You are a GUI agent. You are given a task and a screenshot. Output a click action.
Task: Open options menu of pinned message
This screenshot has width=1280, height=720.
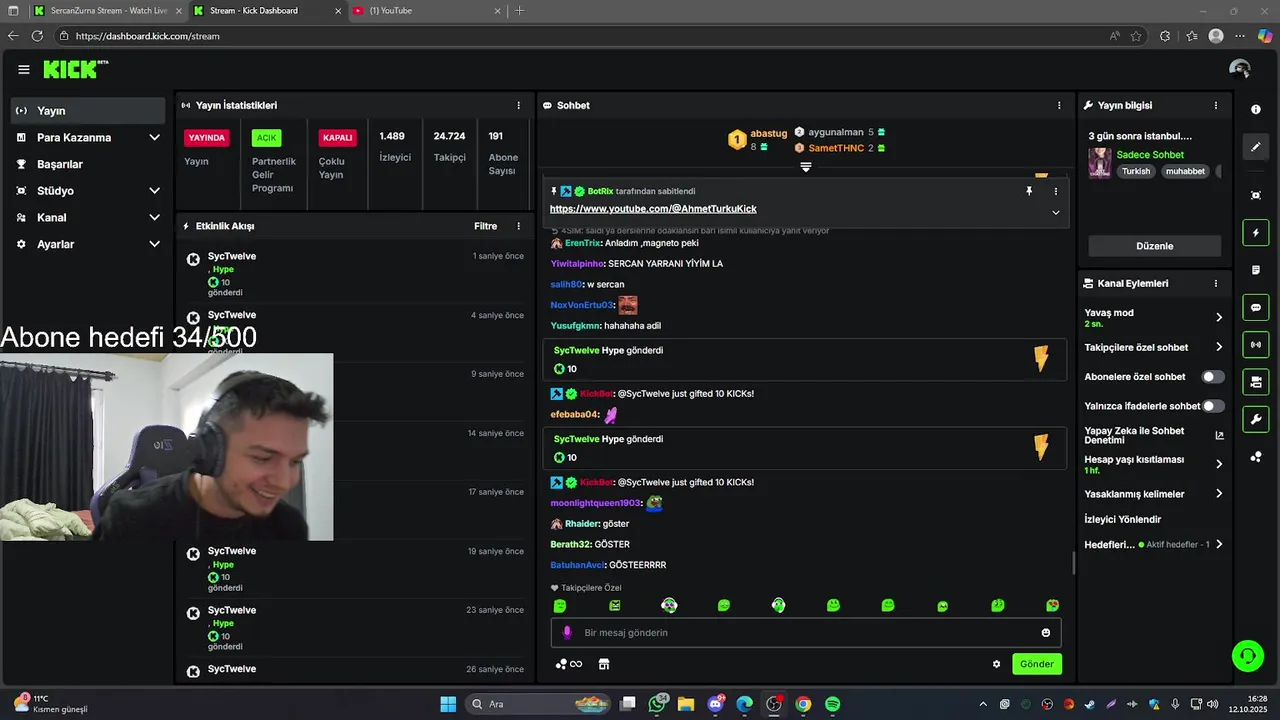coord(1055,191)
